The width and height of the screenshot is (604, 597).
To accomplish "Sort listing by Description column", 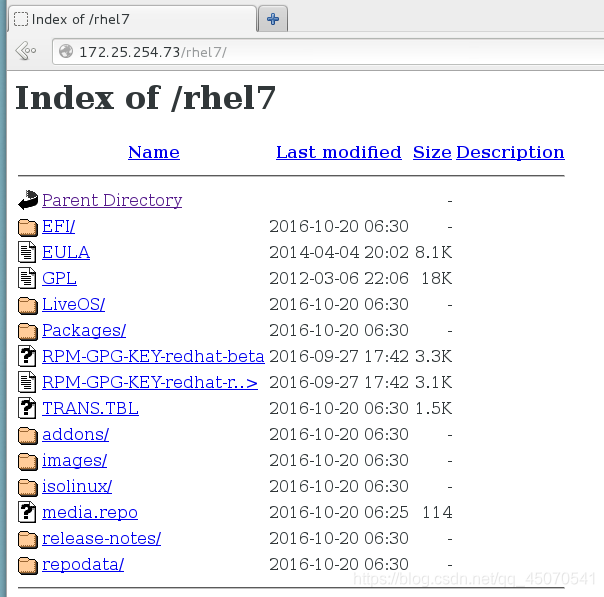I will (510, 152).
